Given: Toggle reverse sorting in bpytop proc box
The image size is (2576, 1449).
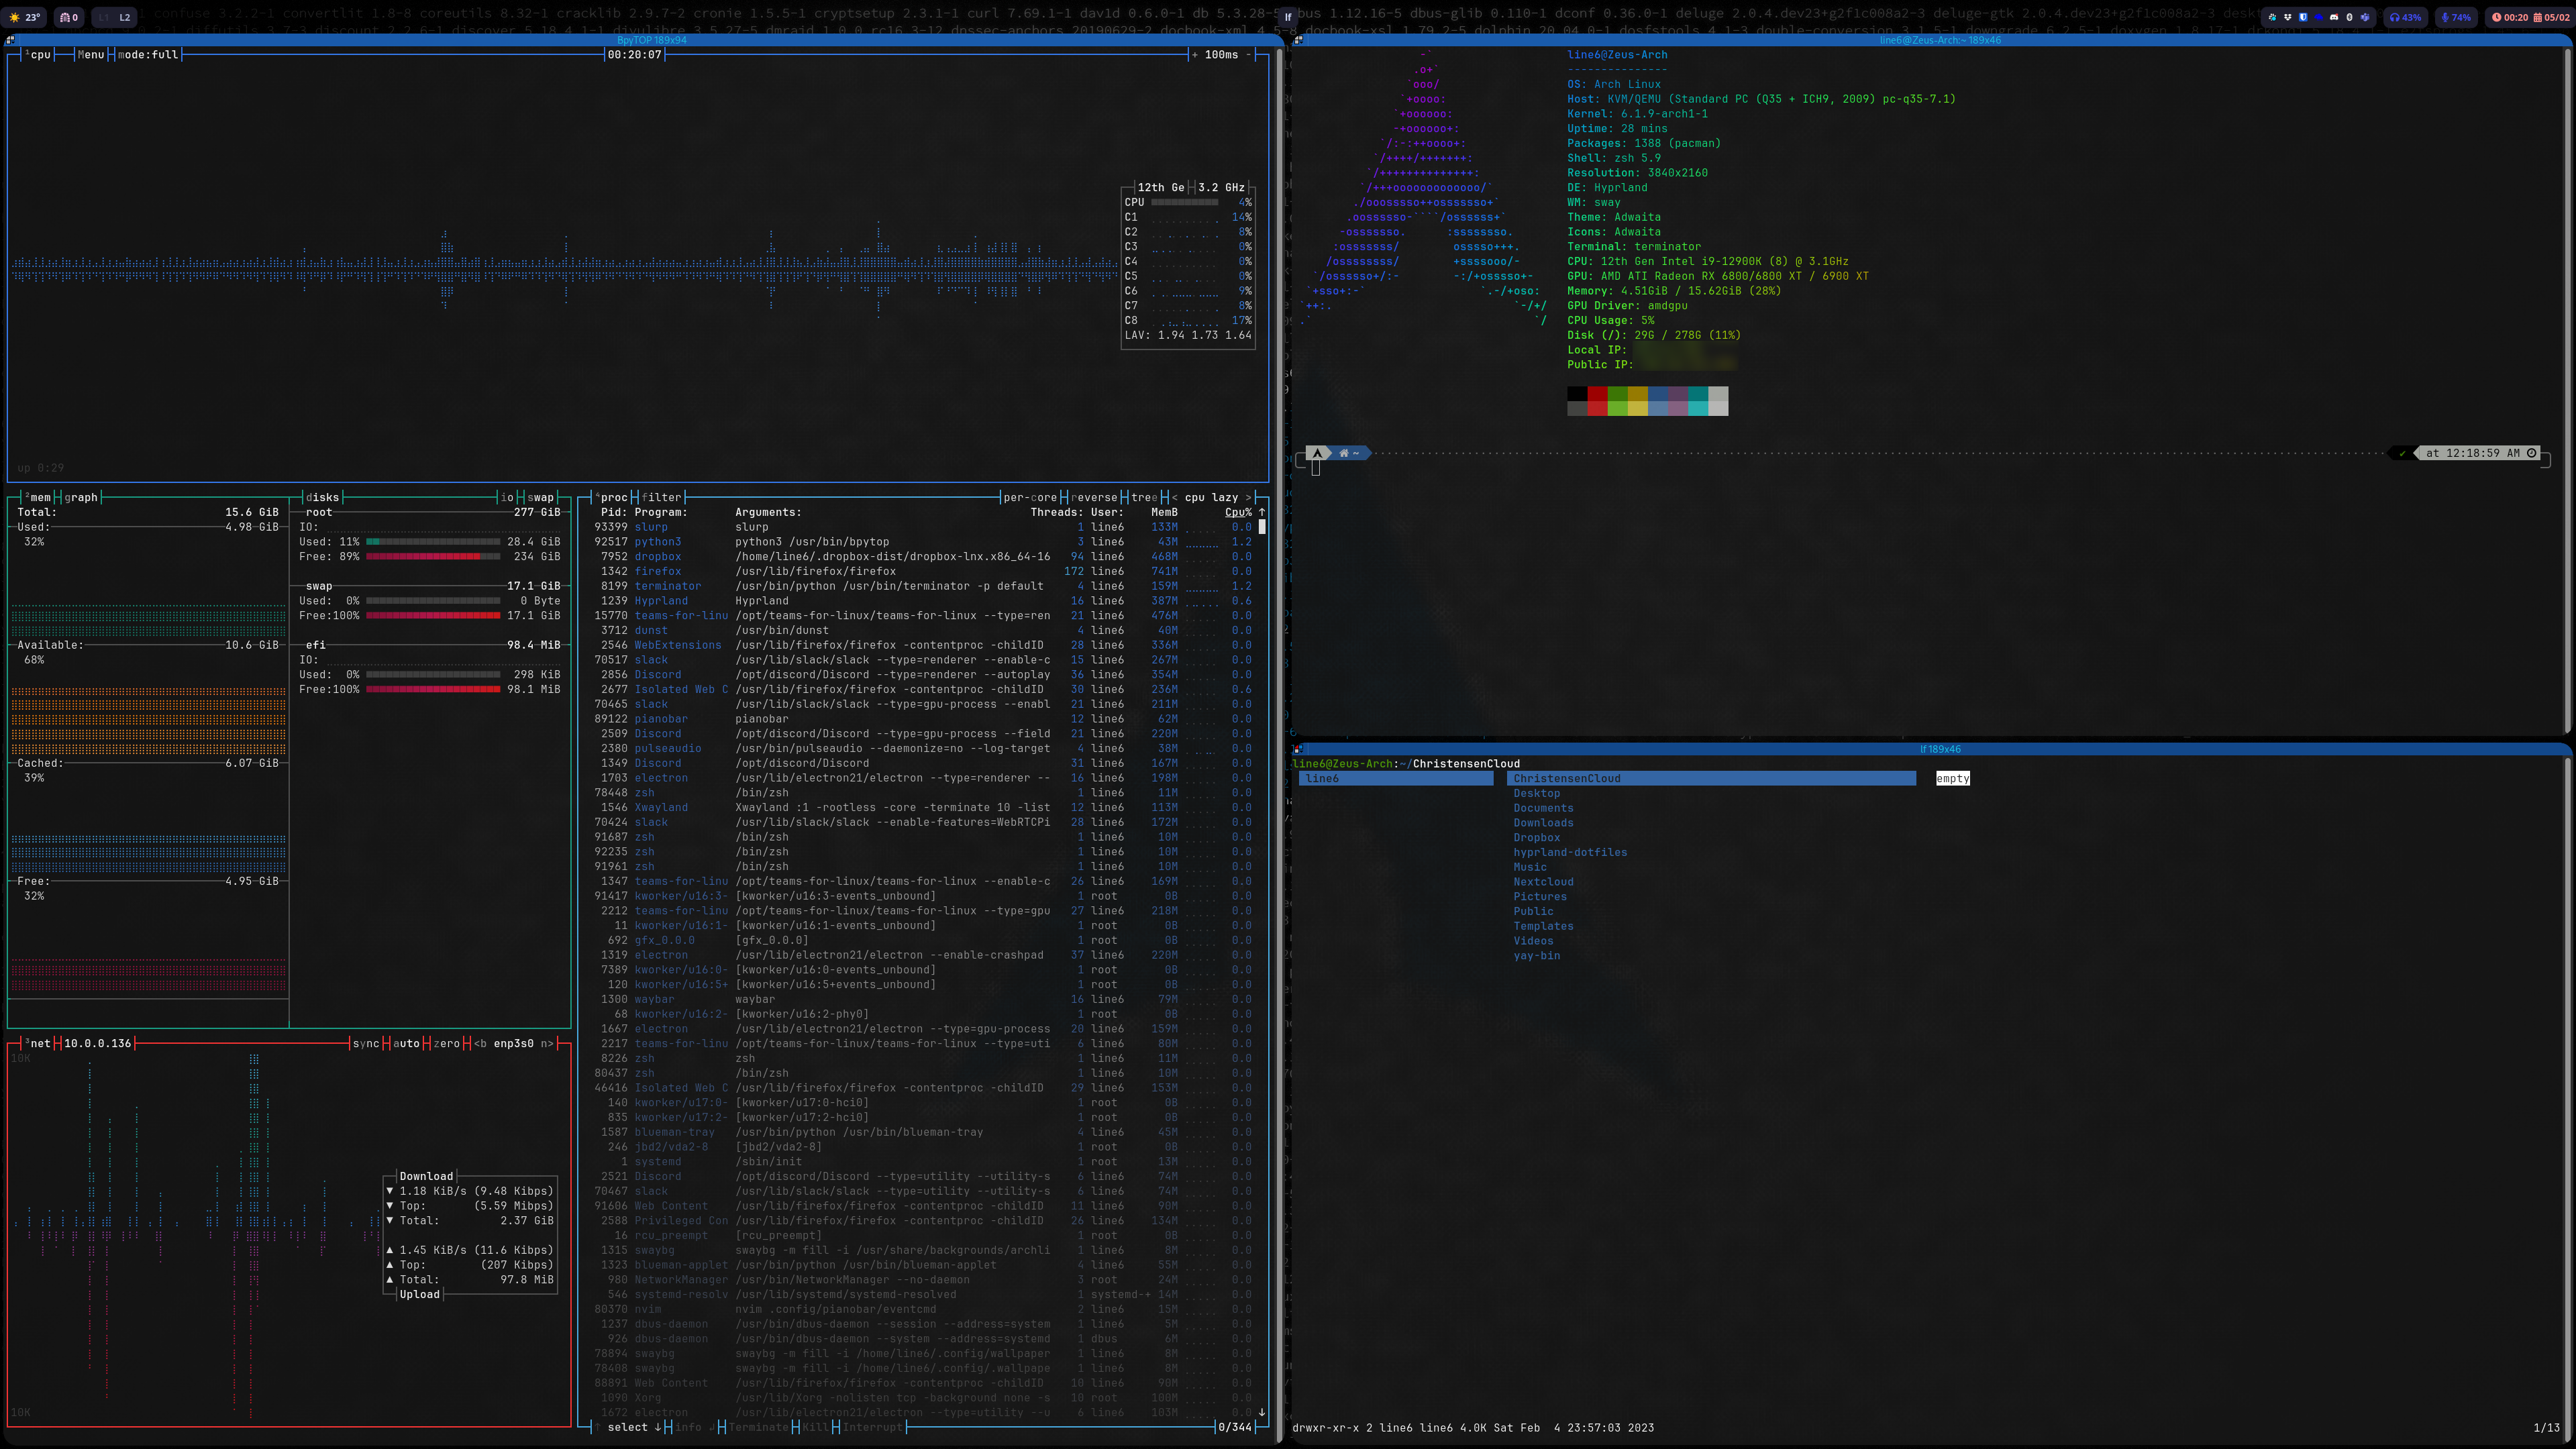Looking at the screenshot, I should (1094, 497).
